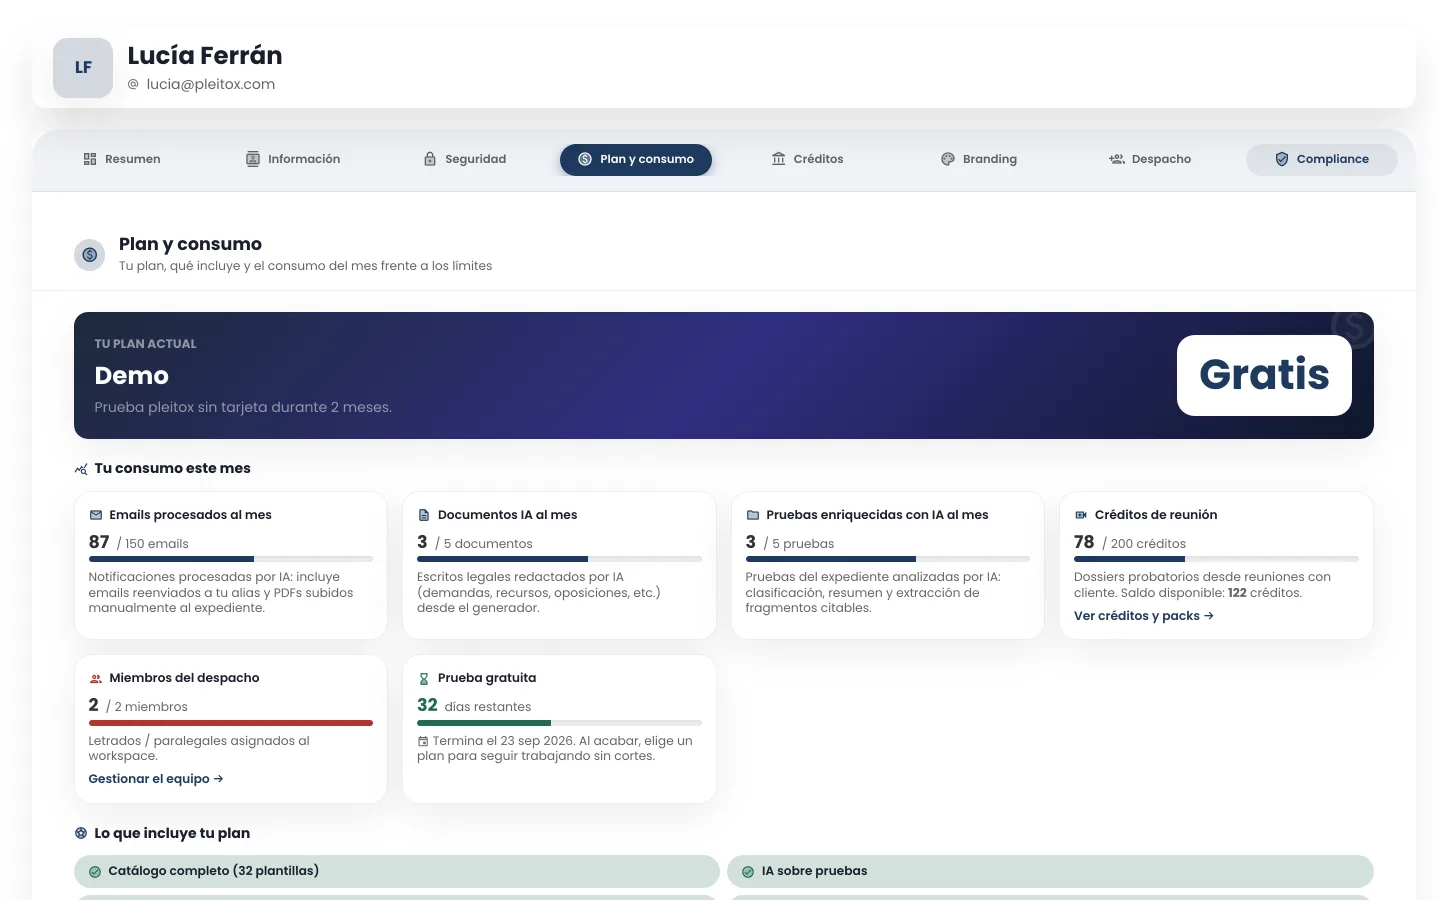The height and width of the screenshot is (900, 1440).
Task: Click the Créditos de reunión progress bar
Action: click(x=1216, y=559)
